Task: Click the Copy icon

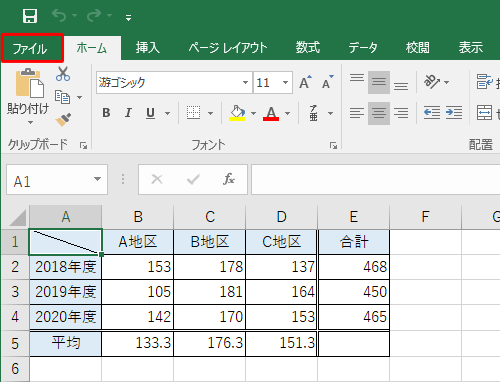Action: [x=62, y=97]
